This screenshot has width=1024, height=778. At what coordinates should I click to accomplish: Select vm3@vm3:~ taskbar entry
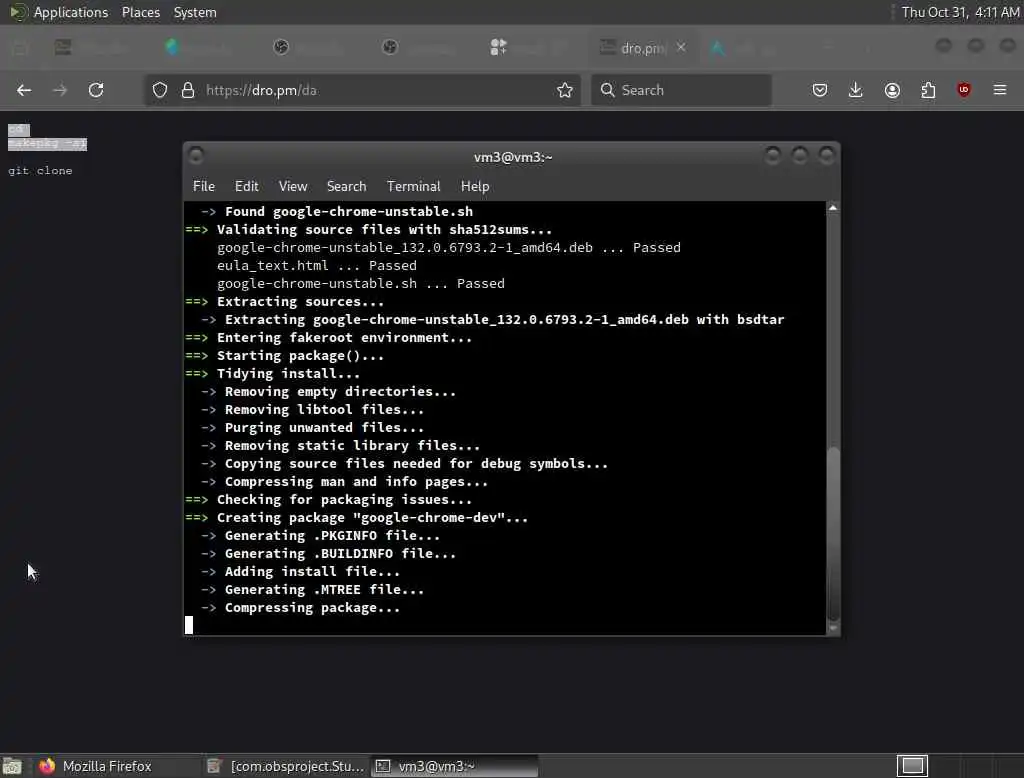(x=455, y=766)
